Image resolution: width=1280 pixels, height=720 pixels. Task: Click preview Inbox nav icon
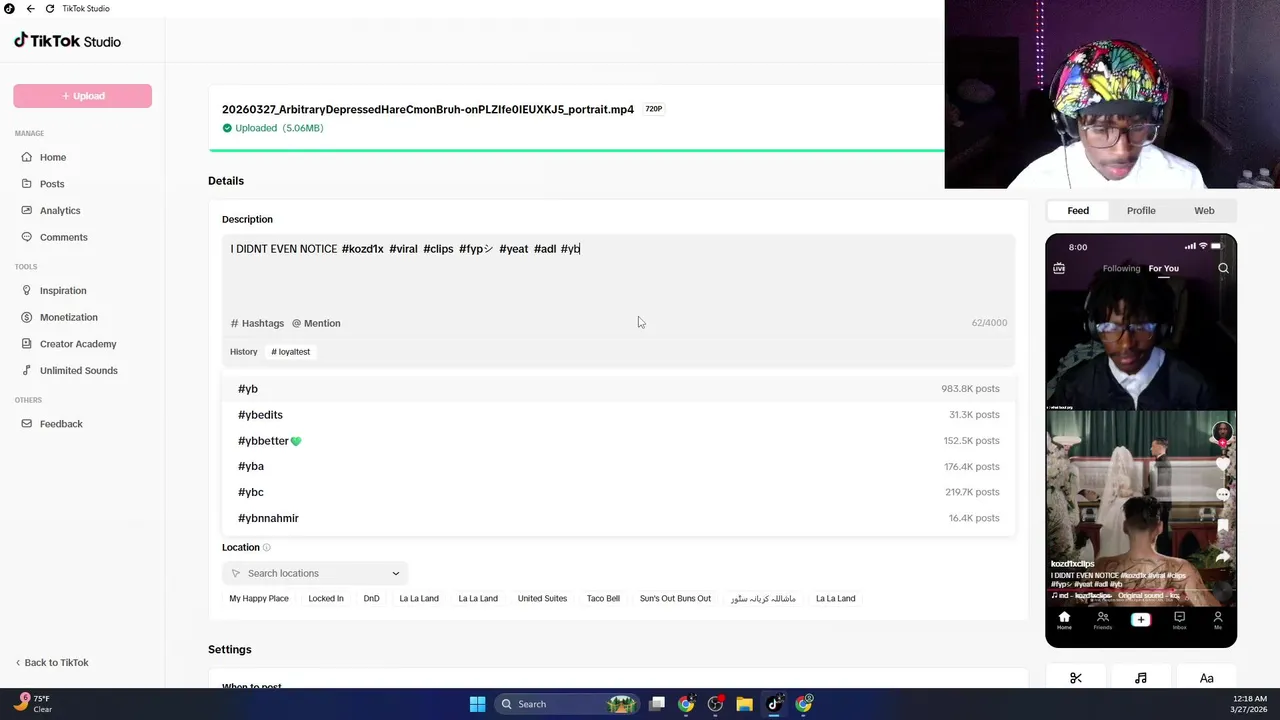1179,620
